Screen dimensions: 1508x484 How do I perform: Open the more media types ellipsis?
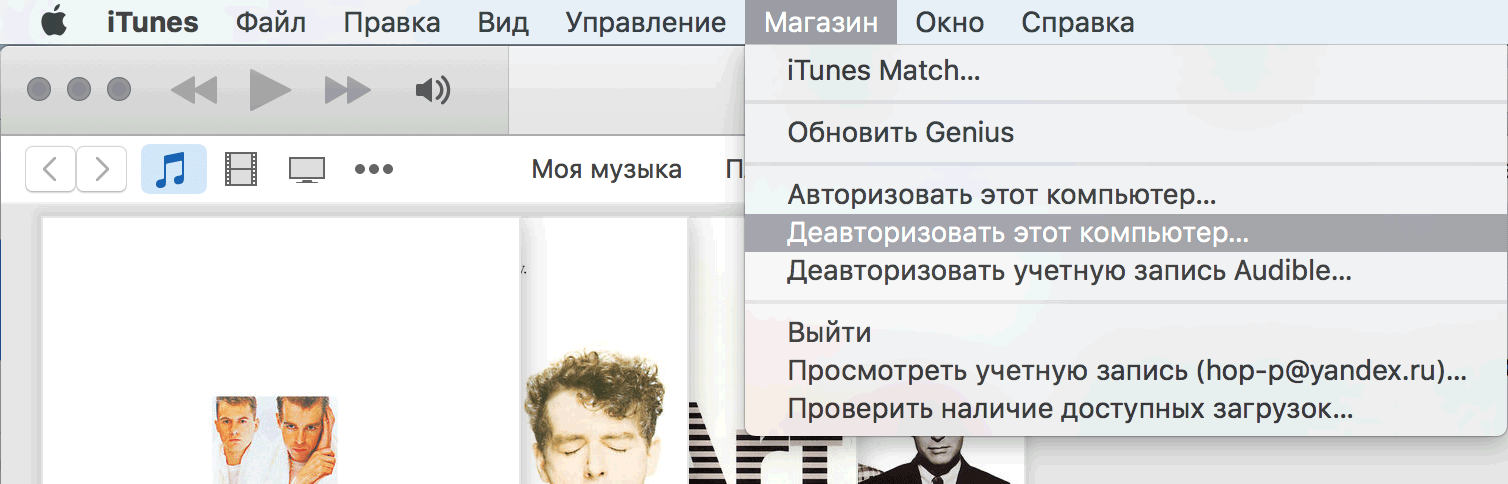click(374, 169)
